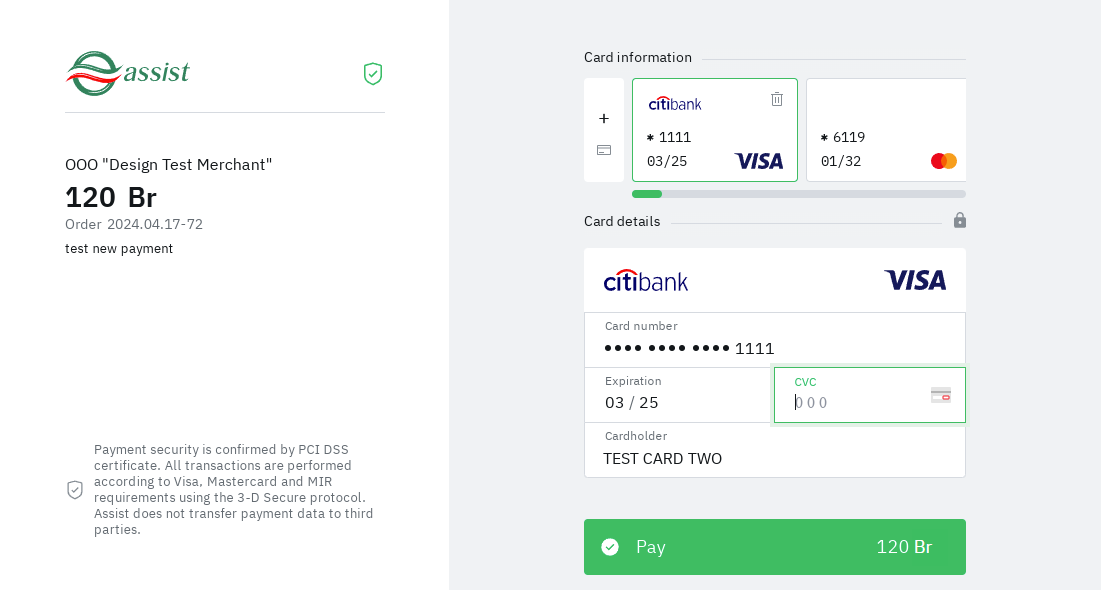
Task: Delete the saved Citibank card via the trash icon
Action: click(777, 99)
